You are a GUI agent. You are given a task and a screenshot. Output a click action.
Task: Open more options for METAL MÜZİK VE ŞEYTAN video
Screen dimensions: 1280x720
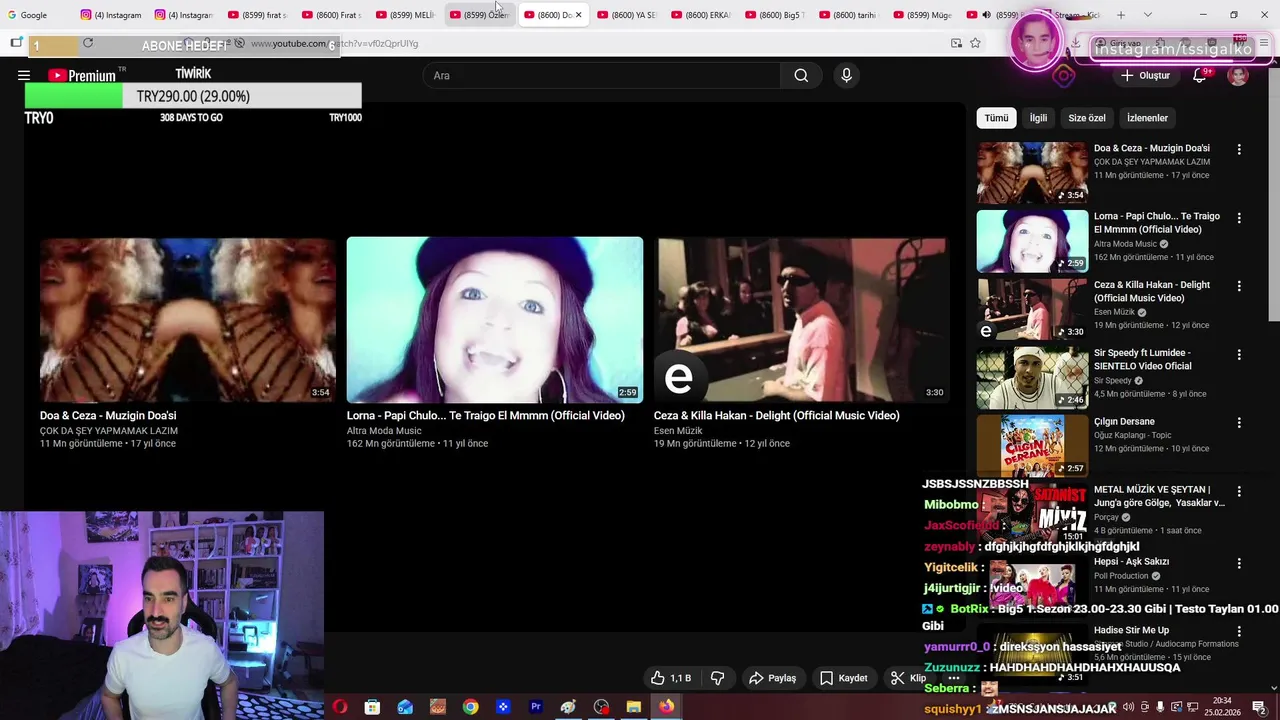tap(1239, 491)
